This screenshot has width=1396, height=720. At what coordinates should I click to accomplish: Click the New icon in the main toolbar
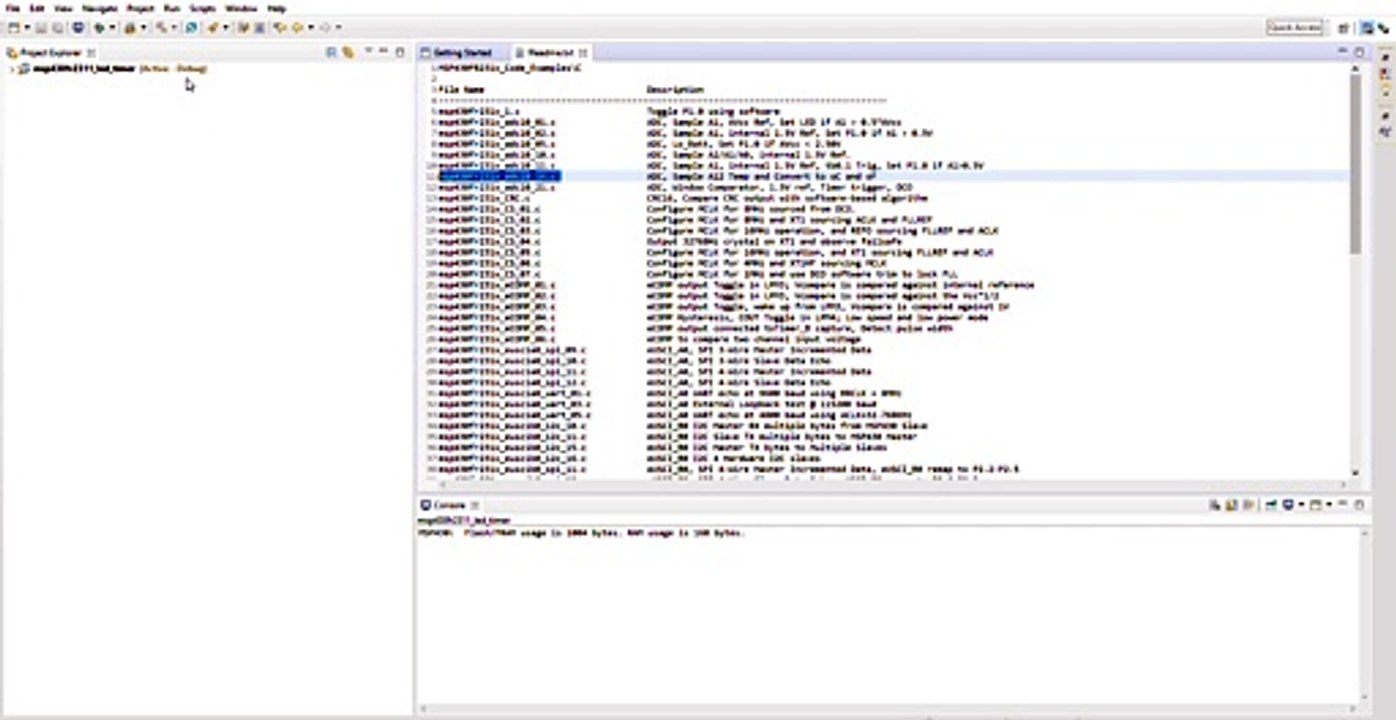point(13,27)
